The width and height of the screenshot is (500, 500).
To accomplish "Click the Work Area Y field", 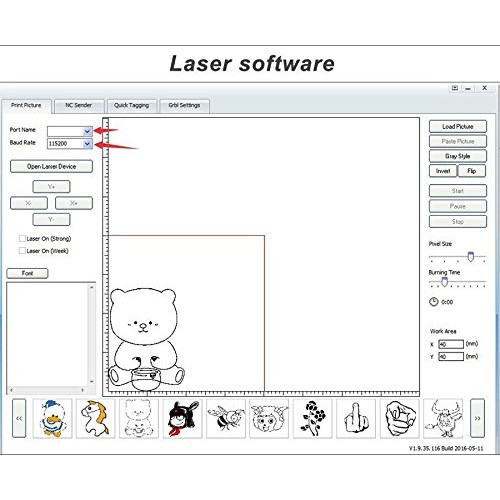I will coord(451,356).
